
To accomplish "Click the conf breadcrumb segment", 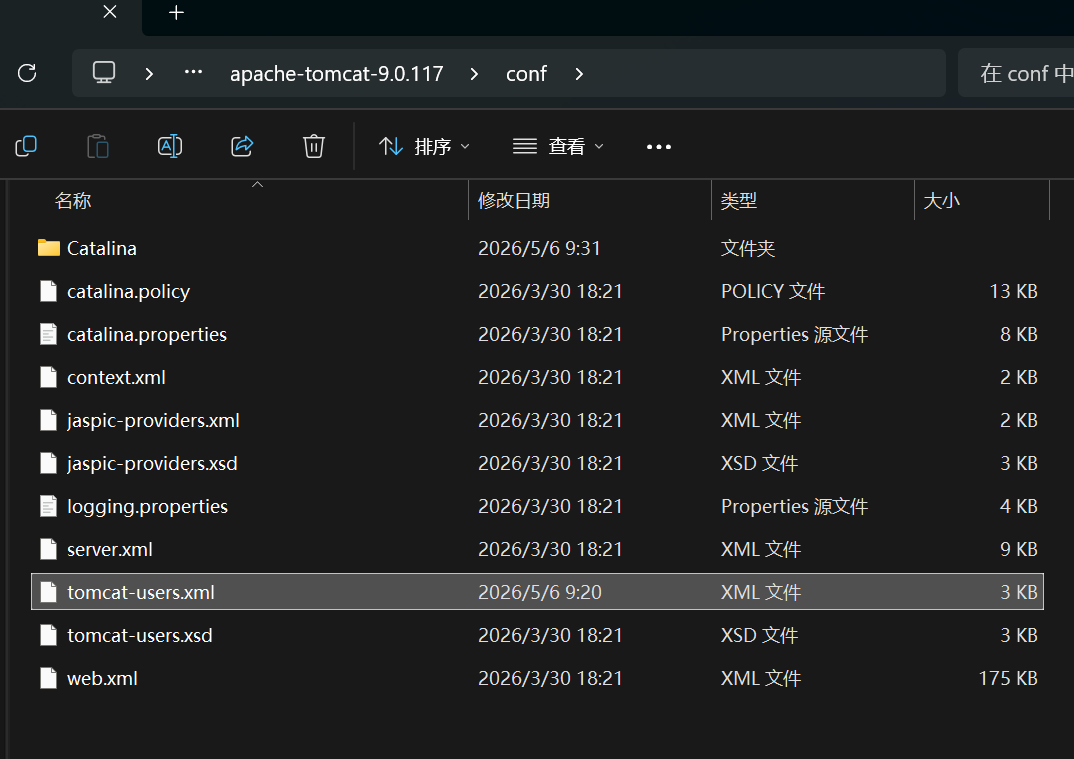I will tap(526, 73).
